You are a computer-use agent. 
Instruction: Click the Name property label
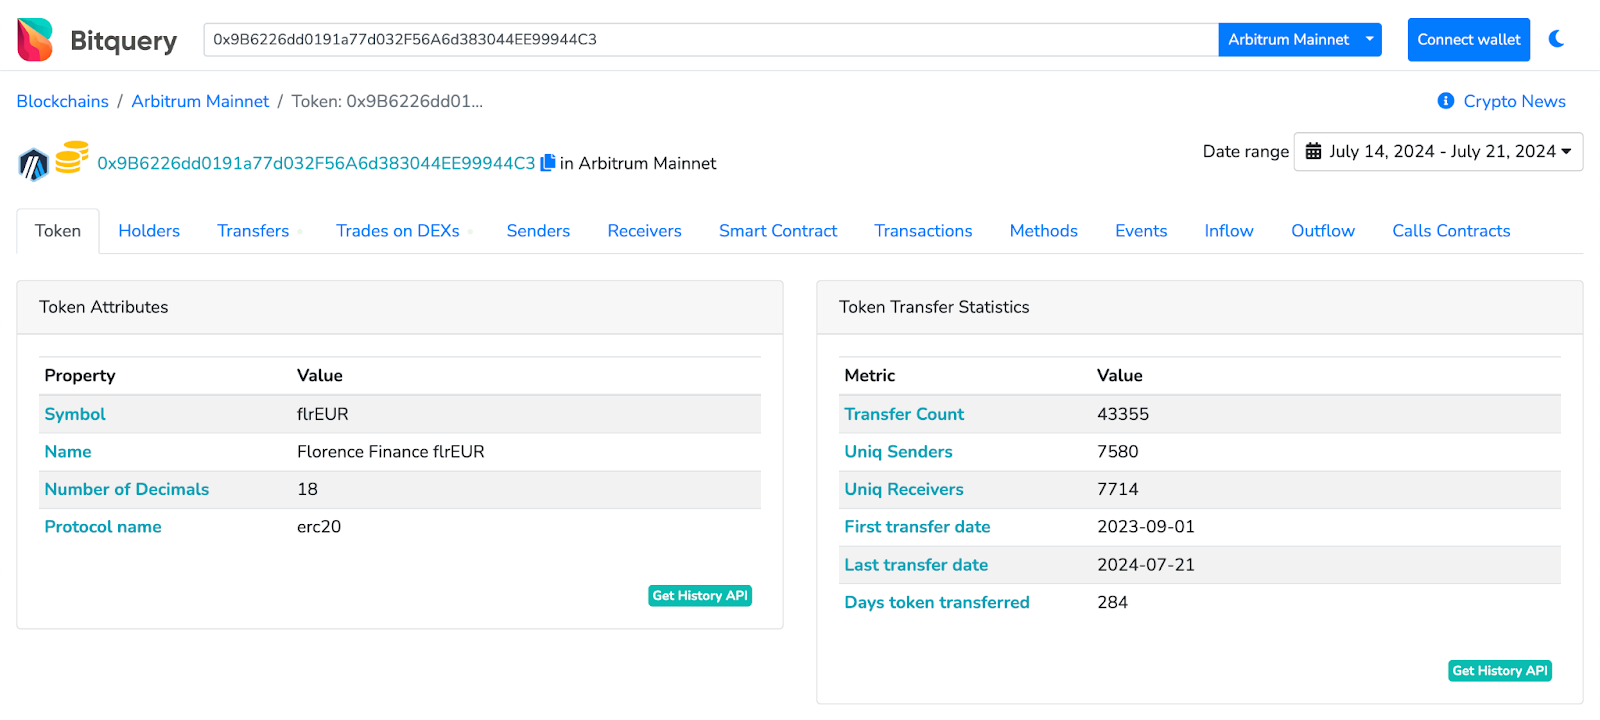68,452
